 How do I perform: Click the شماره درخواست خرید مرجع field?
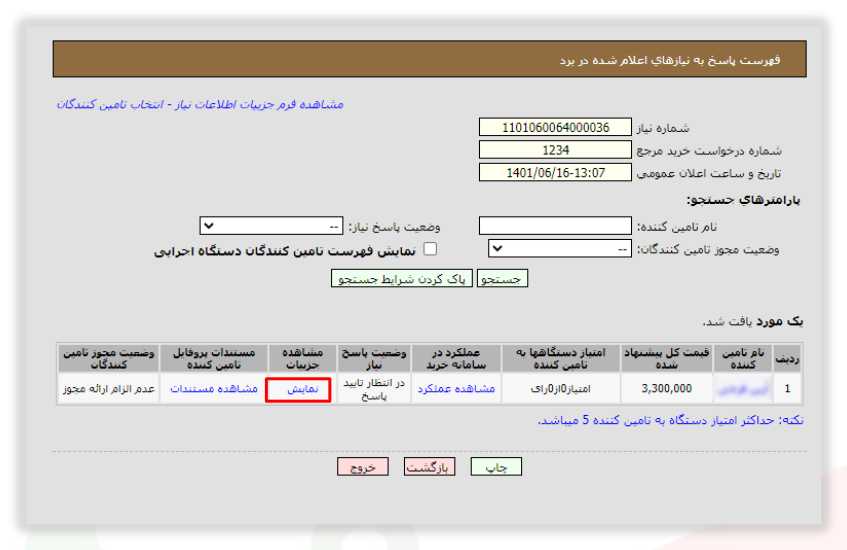[x=555, y=150]
